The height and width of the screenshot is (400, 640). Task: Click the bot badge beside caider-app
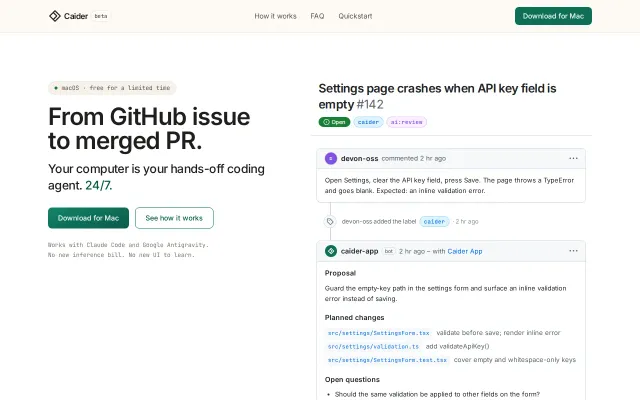(389, 251)
